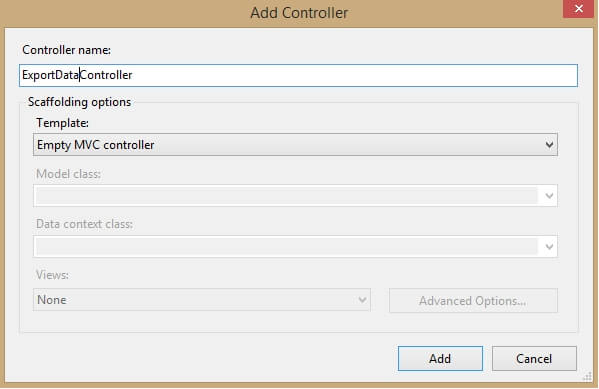The height and width of the screenshot is (389, 599).
Task: Dismiss dialog with the Cancel button
Action: 534,358
